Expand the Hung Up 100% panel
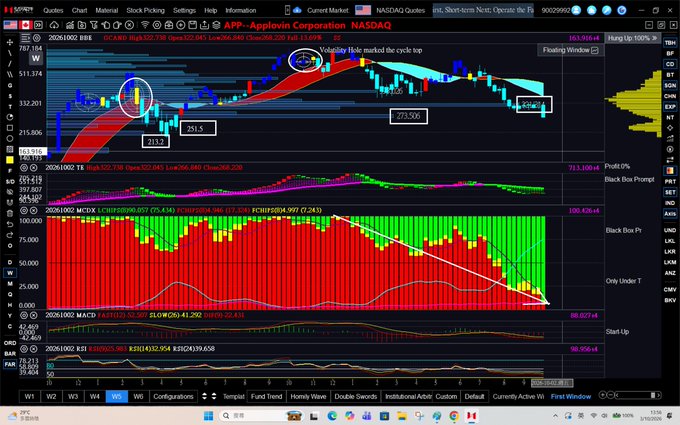The width and height of the screenshot is (680, 425). (633, 38)
